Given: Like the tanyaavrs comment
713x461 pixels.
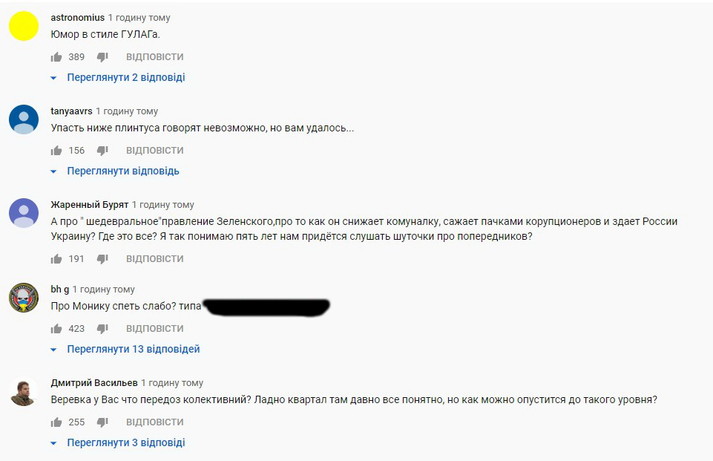Looking at the screenshot, I should [56, 150].
